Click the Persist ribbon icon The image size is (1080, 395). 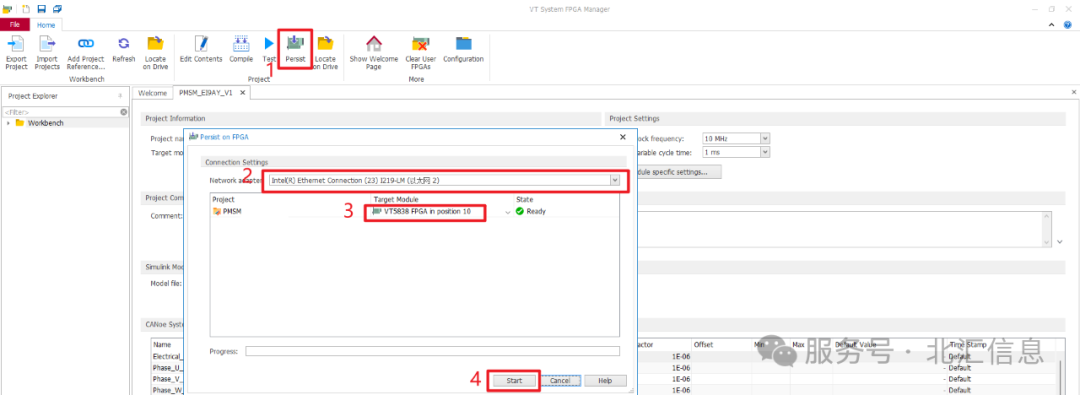295,50
